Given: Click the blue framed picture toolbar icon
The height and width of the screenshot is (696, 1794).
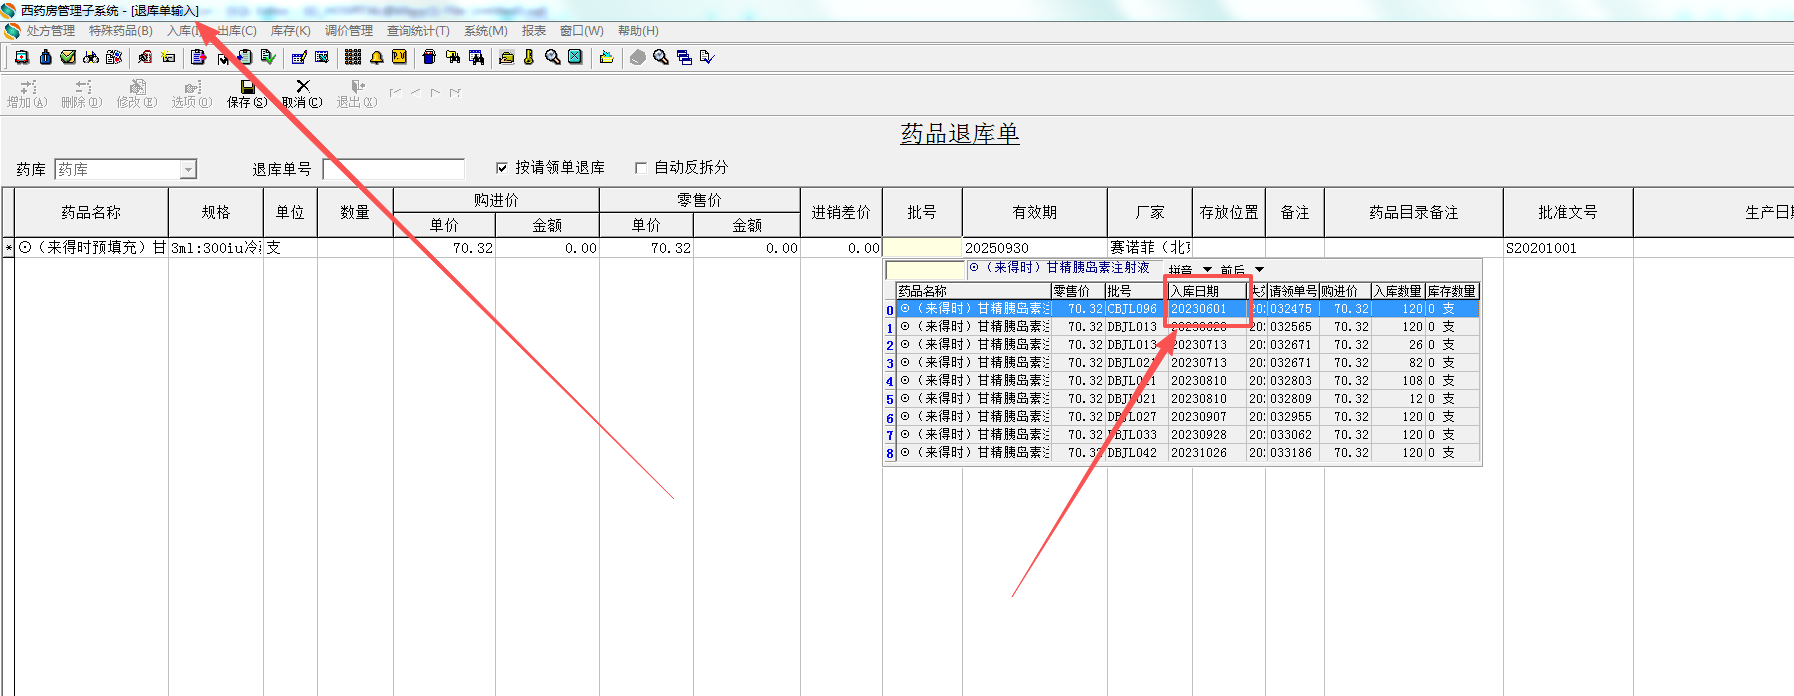Looking at the screenshot, I should coord(322,57).
